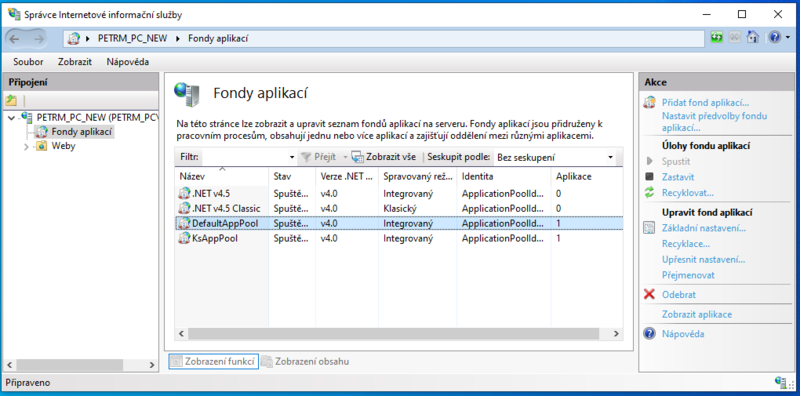The image size is (800, 396).
Task: Open the Seskupit podle combo box
Action: pyautogui.click(x=556, y=157)
